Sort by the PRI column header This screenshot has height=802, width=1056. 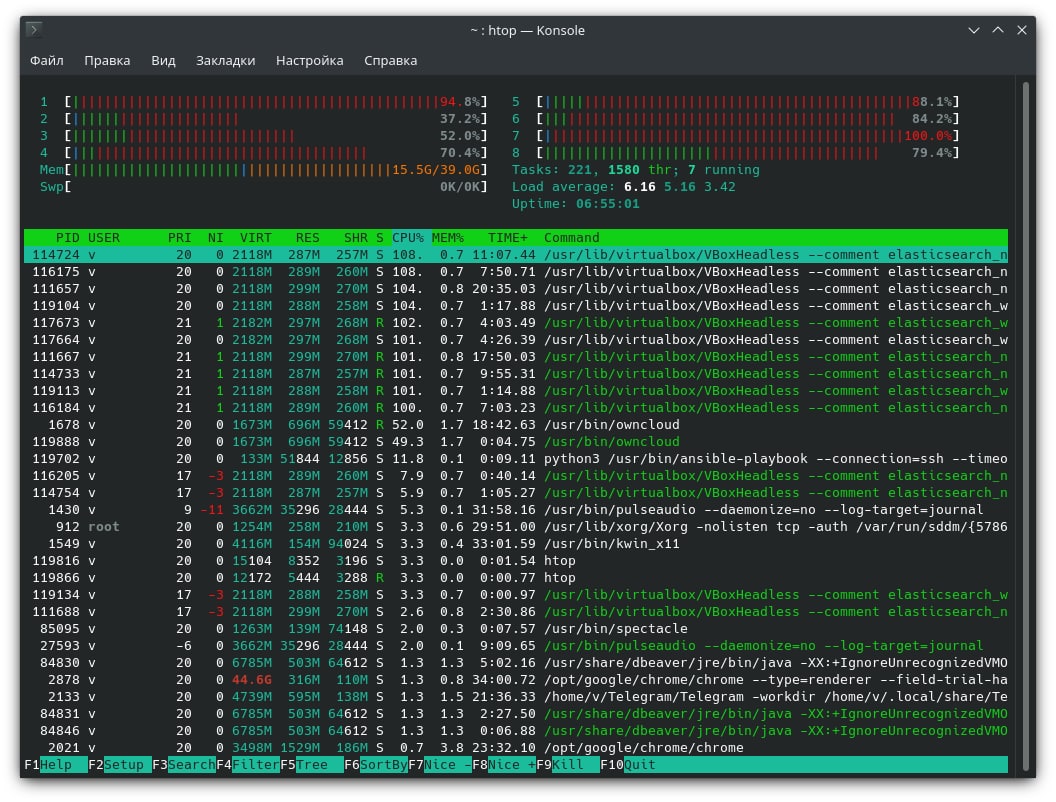click(x=179, y=238)
